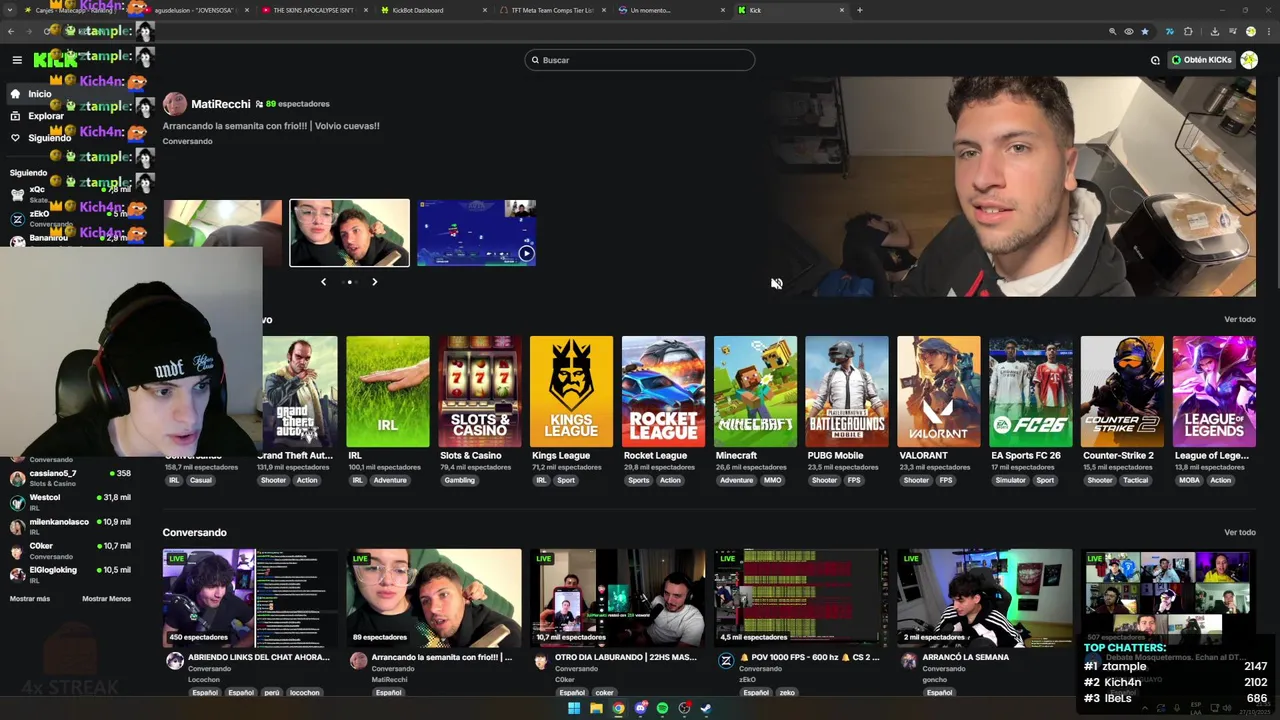
Task: Open the EA Sports FC 26 cover
Action: [x=1031, y=391]
